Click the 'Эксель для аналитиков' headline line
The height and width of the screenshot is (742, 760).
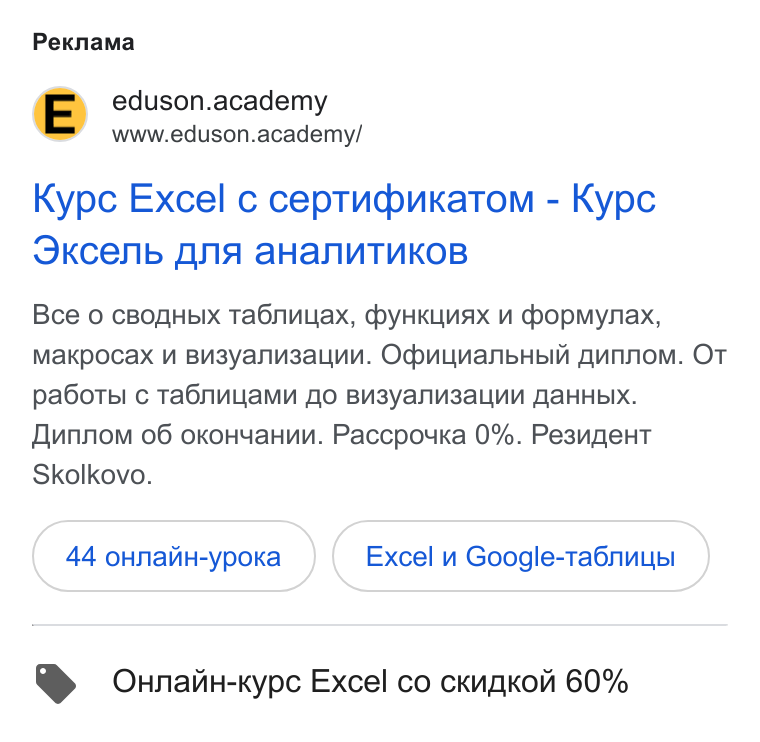click(250, 251)
